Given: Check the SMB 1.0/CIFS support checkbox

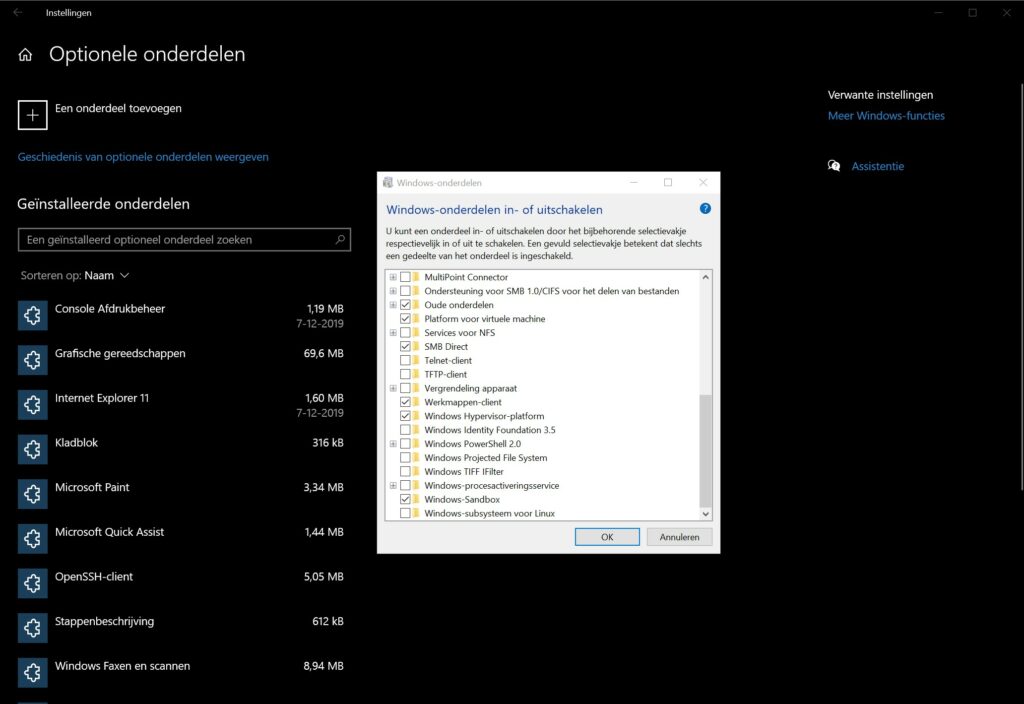Looking at the screenshot, I should click(x=405, y=291).
